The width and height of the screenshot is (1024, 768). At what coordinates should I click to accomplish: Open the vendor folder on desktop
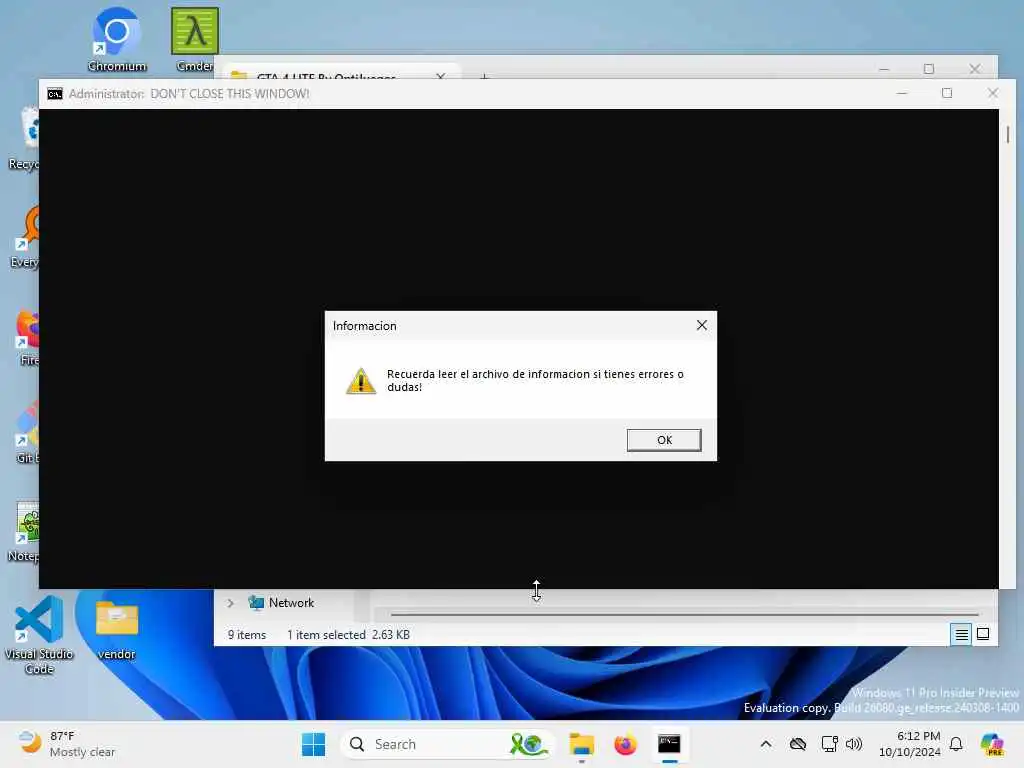117,630
